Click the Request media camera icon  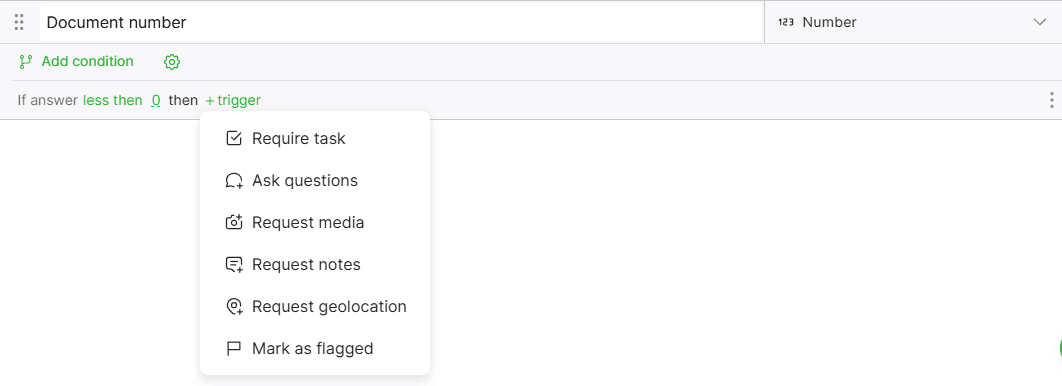(234, 222)
